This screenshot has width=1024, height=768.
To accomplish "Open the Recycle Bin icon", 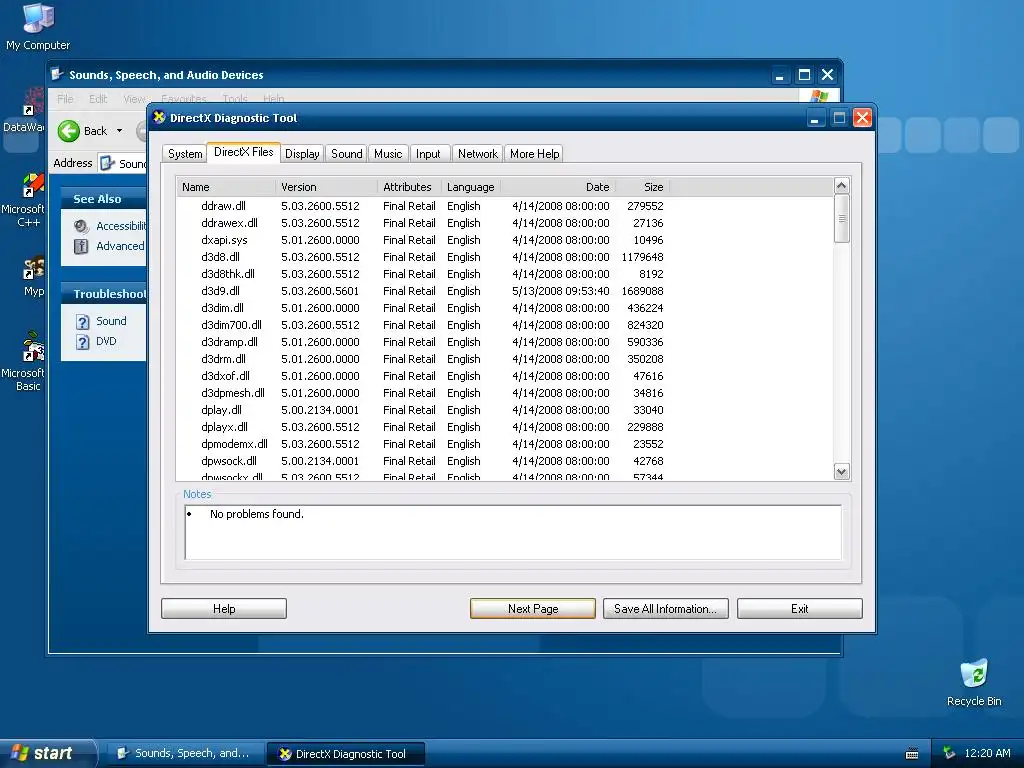I will (974, 682).
